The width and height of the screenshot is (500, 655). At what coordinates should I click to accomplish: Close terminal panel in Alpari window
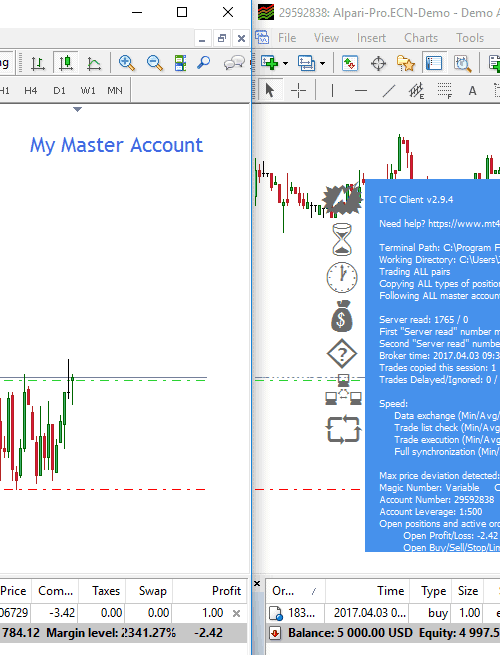pos(257,584)
